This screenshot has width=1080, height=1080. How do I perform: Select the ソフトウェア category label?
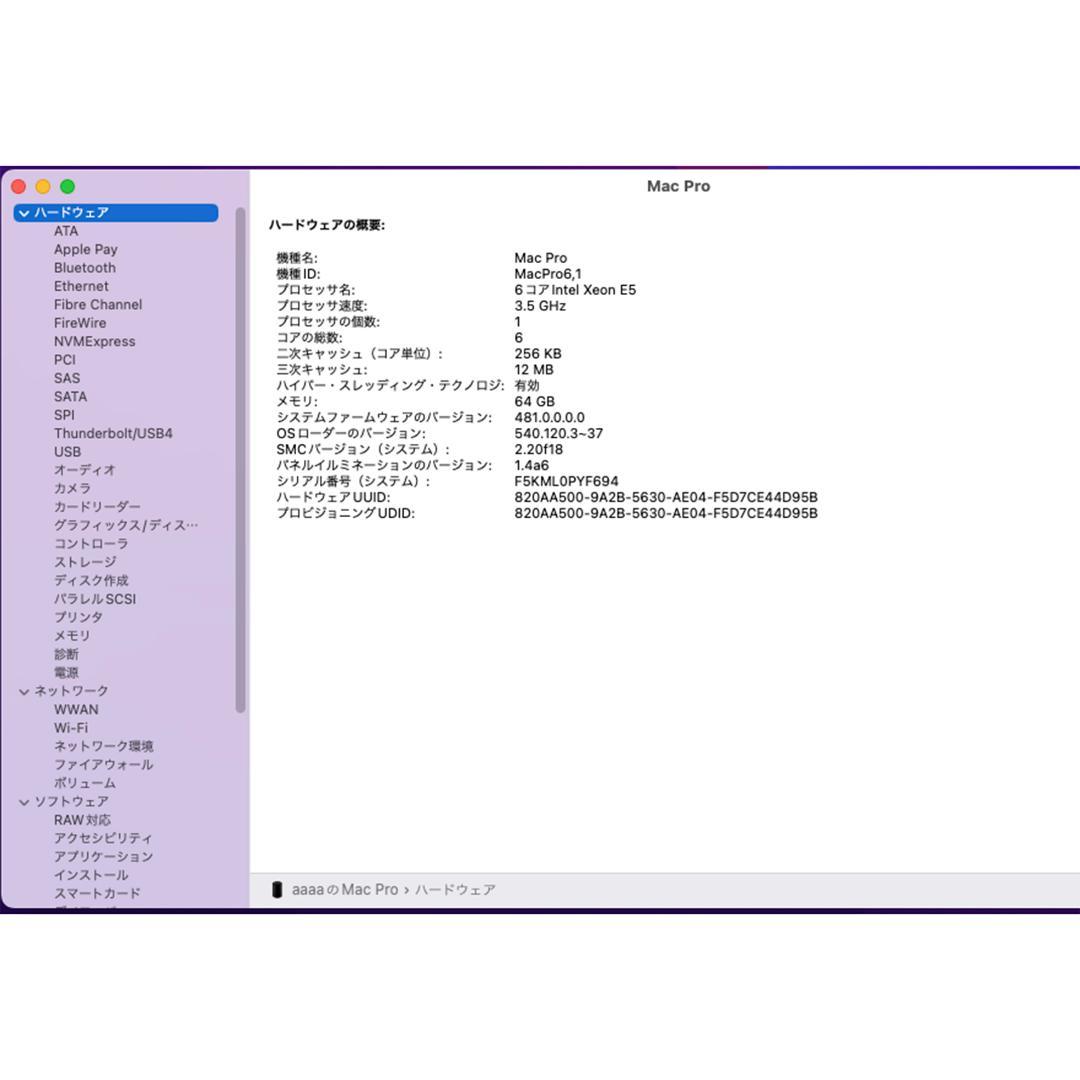point(72,802)
